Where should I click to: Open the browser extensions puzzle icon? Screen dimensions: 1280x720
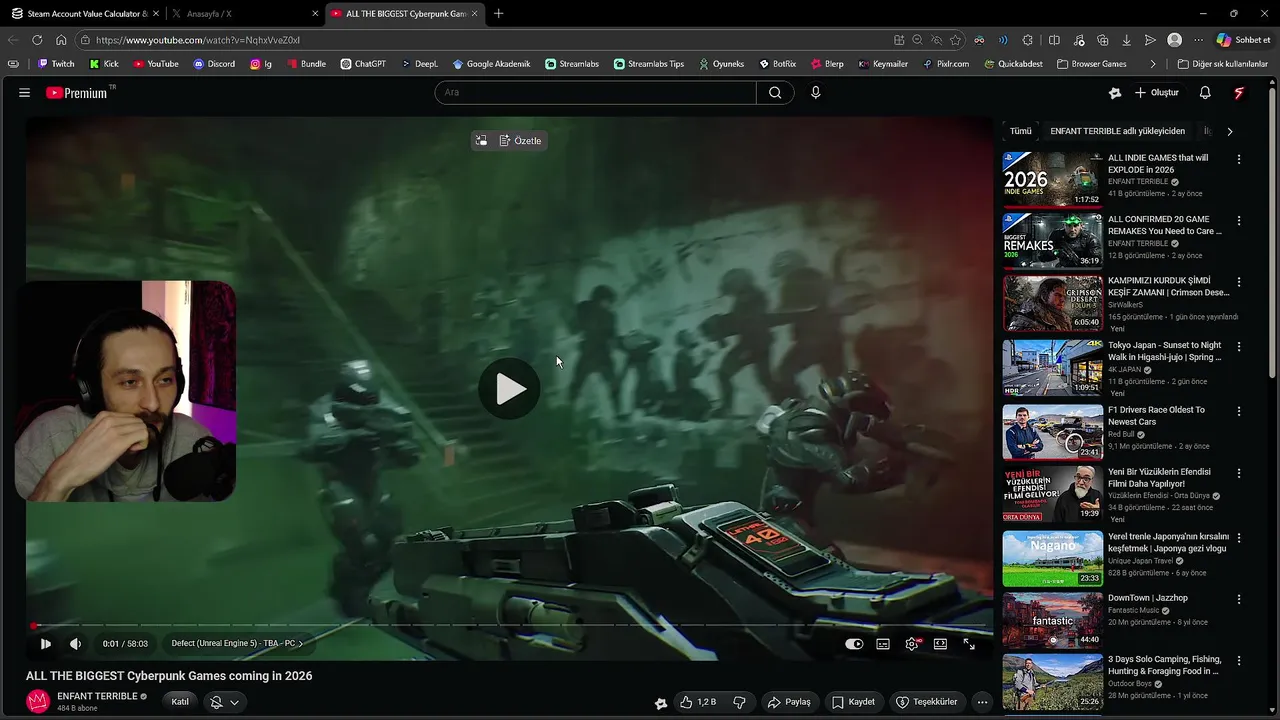click(1028, 40)
